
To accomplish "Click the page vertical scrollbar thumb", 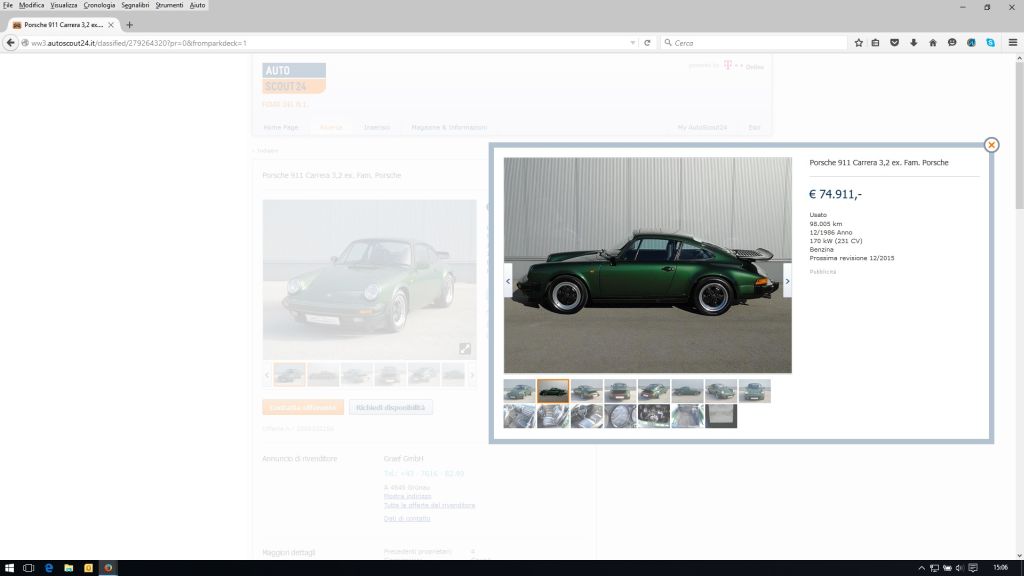I will pyautogui.click(x=1019, y=136).
